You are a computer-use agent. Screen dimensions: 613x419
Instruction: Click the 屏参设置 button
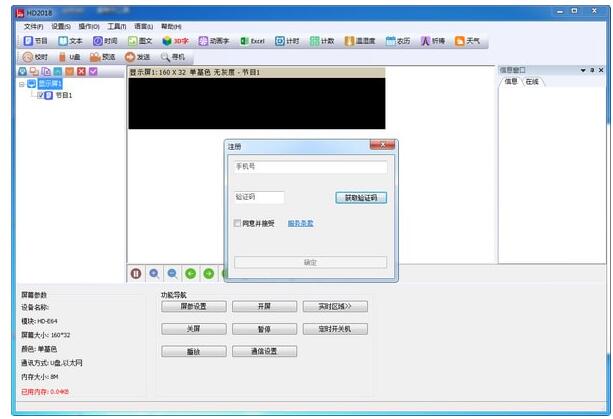tap(194, 306)
